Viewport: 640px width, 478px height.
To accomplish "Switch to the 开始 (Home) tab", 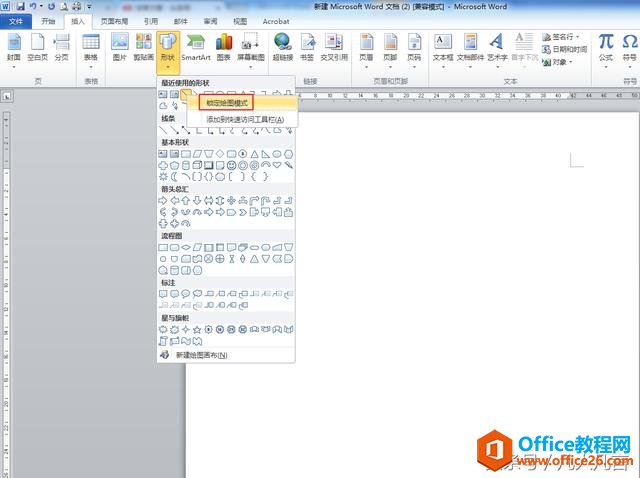I will [x=48, y=21].
